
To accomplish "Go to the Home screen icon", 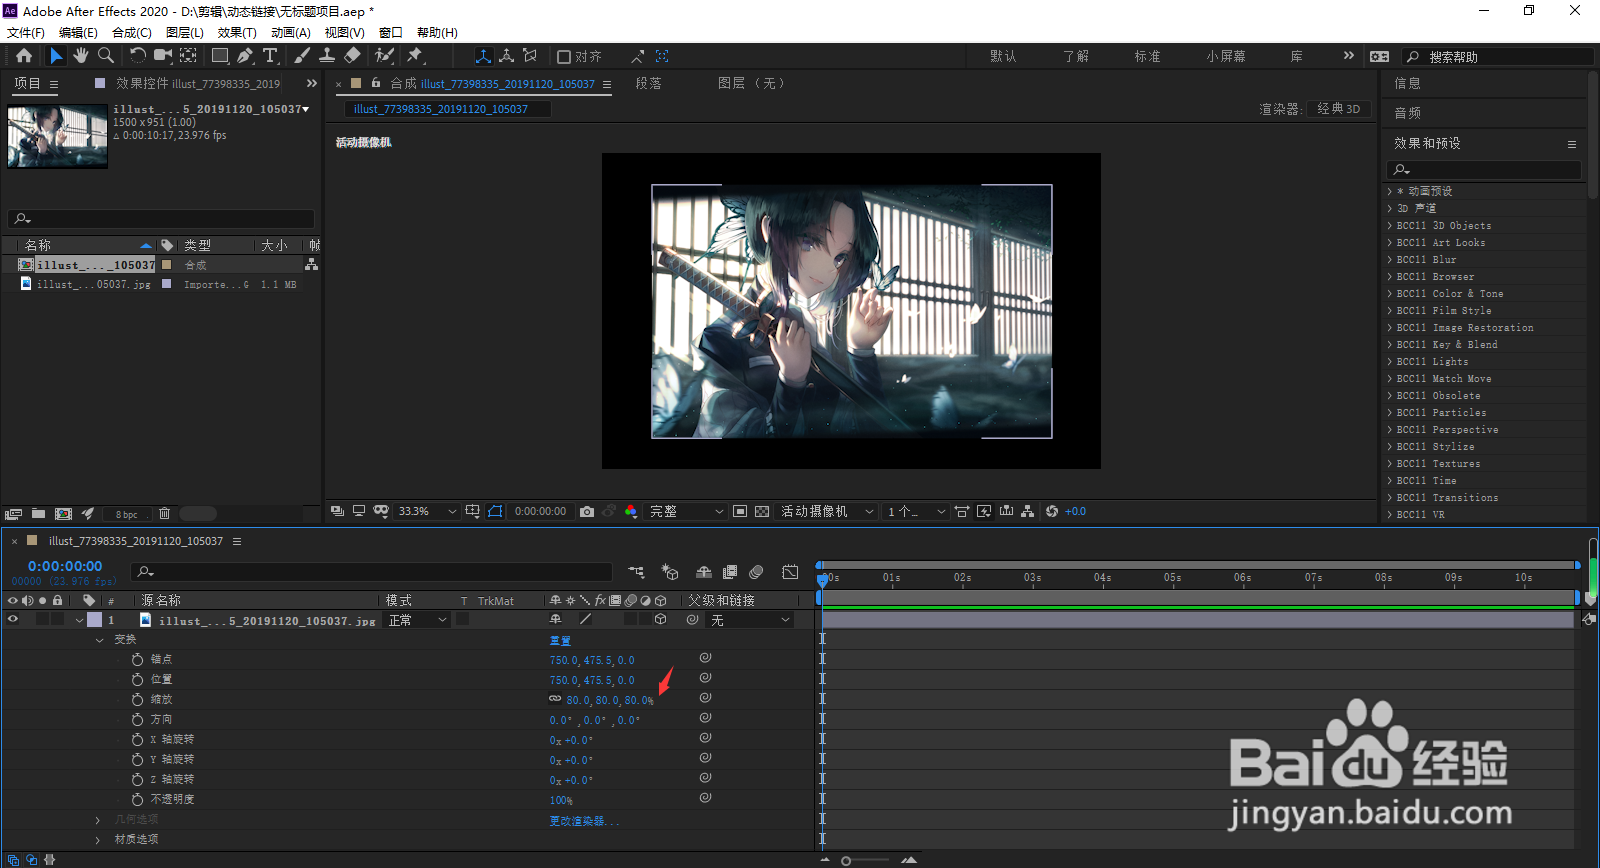I will pyautogui.click(x=24, y=56).
